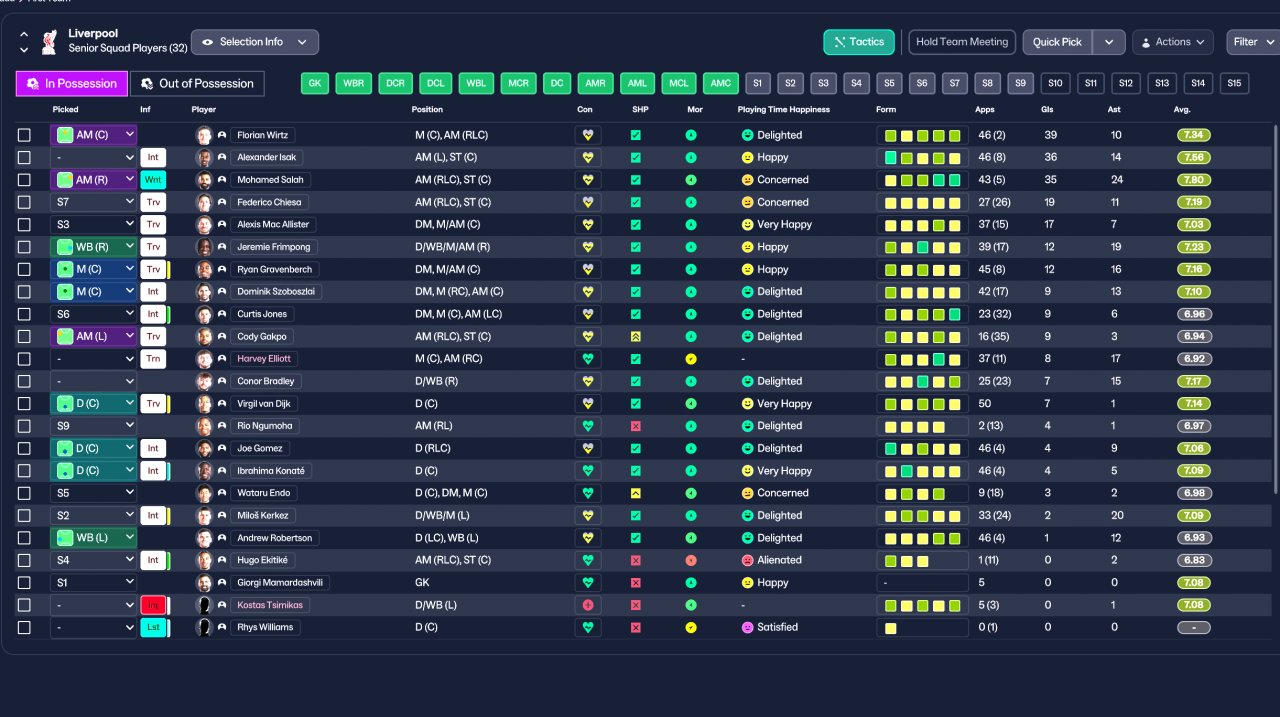Click Mohamed Salah's form color squares
Image resolution: width=1280 pixels, height=717 pixels.
pyautogui.click(x=922, y=180)
